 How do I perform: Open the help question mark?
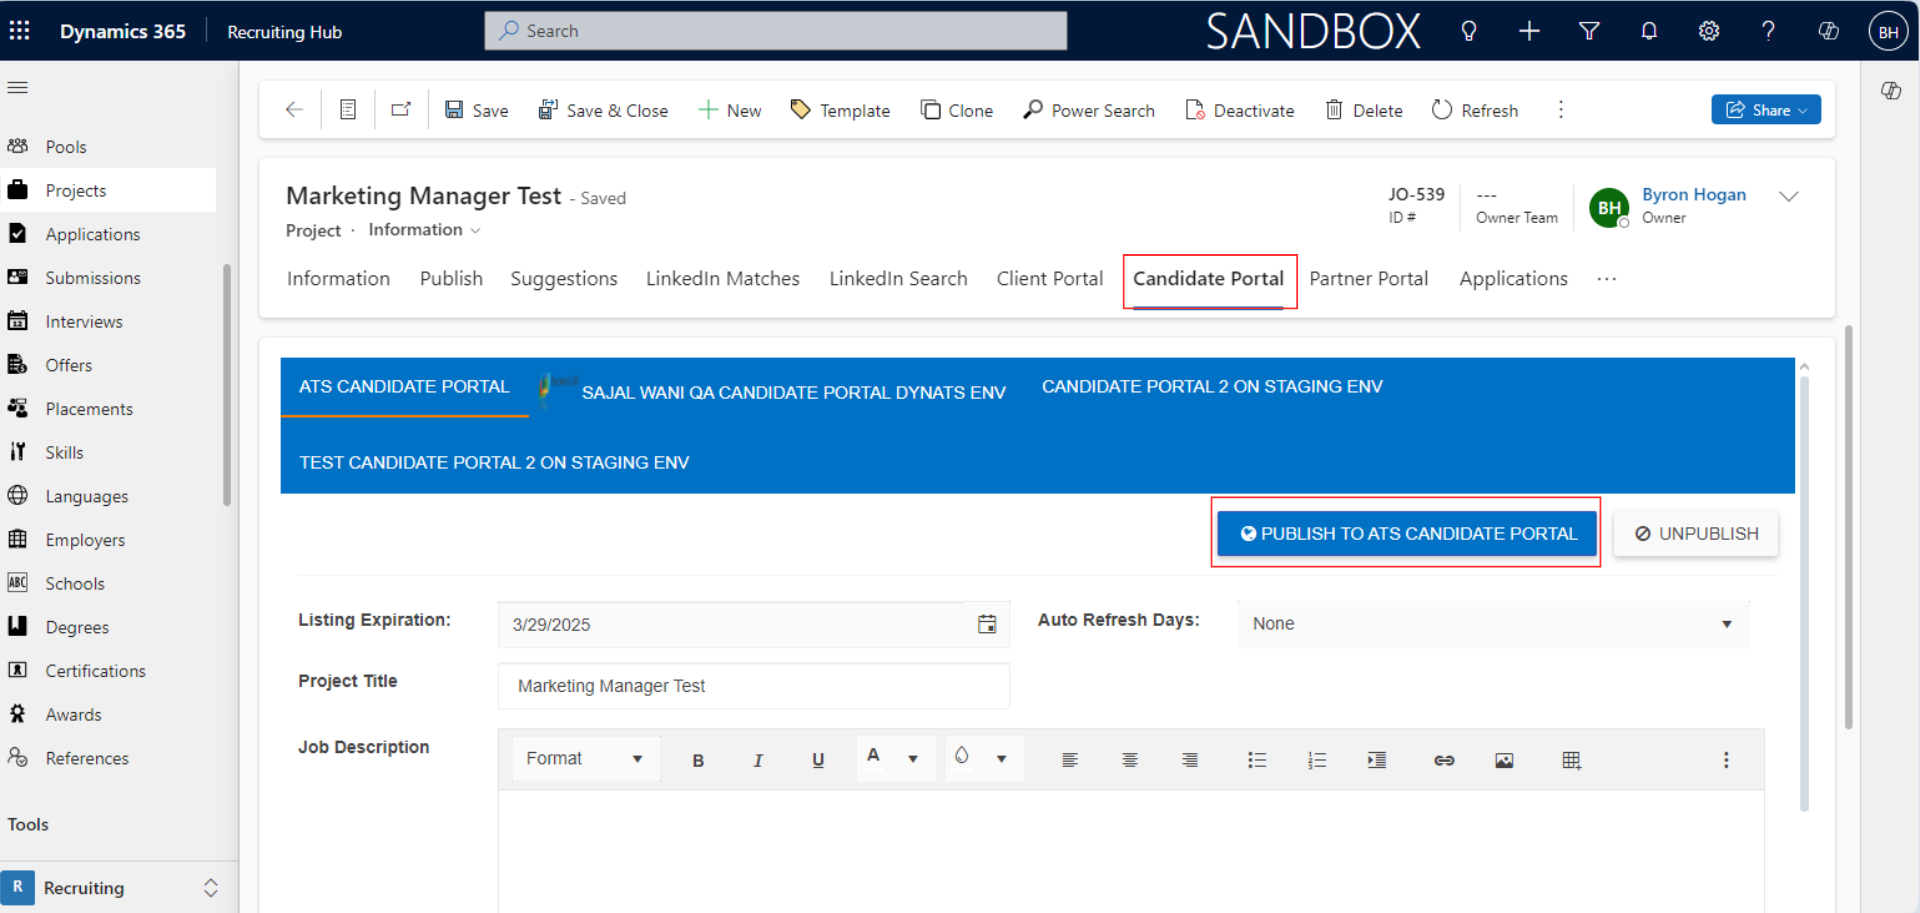(x=1768, y=31)
